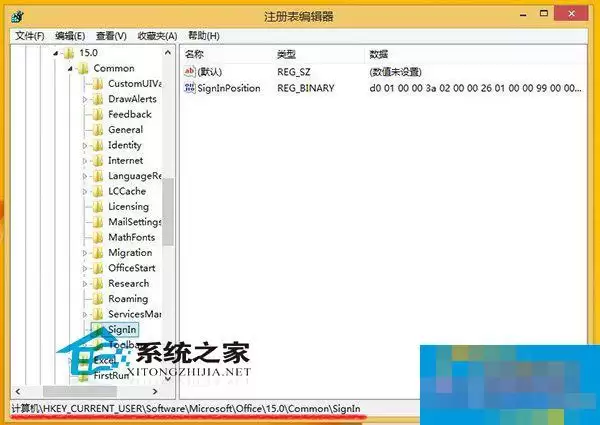Select the Feedback folder icon
Image resolution: width=600 pixels, height=425 pixels.
point(98,114)
